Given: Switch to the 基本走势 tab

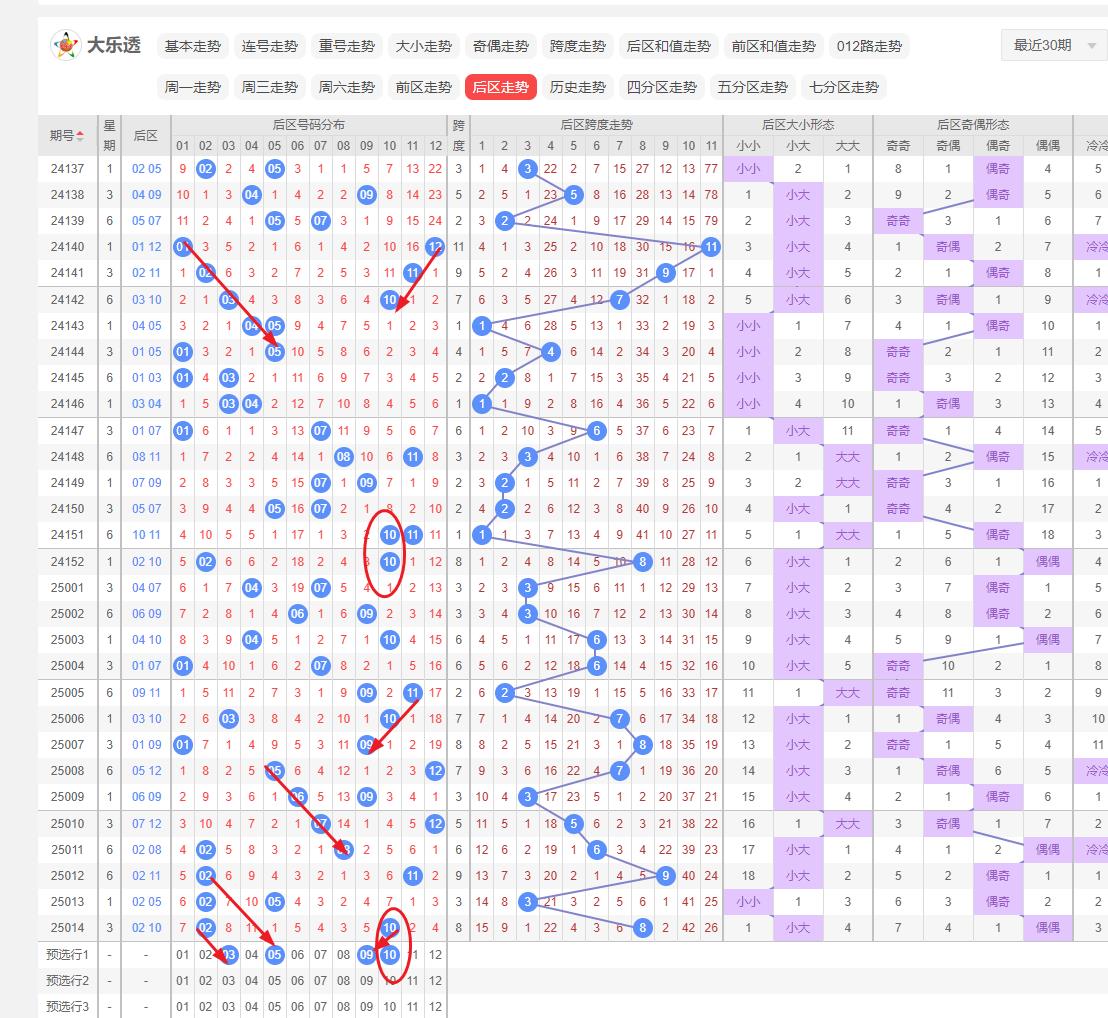Looking at the screenshot, I should (193, 46).
